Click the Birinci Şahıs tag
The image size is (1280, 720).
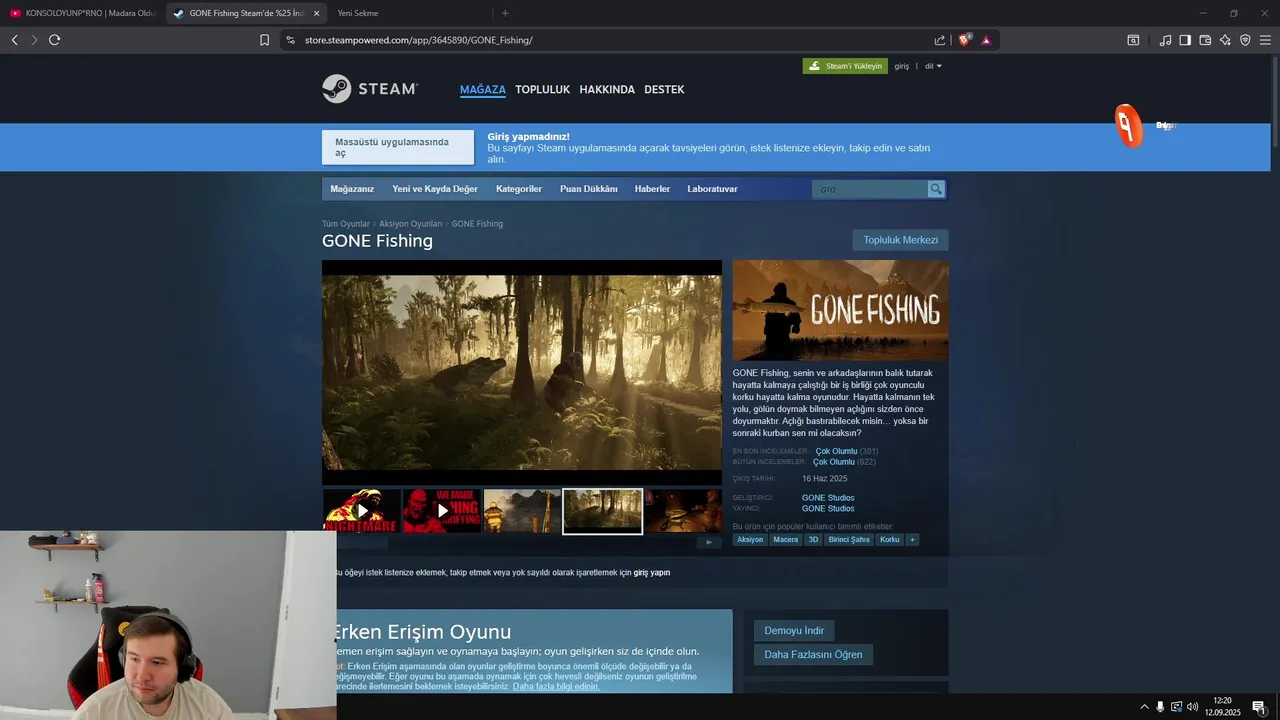click(849, 539)
